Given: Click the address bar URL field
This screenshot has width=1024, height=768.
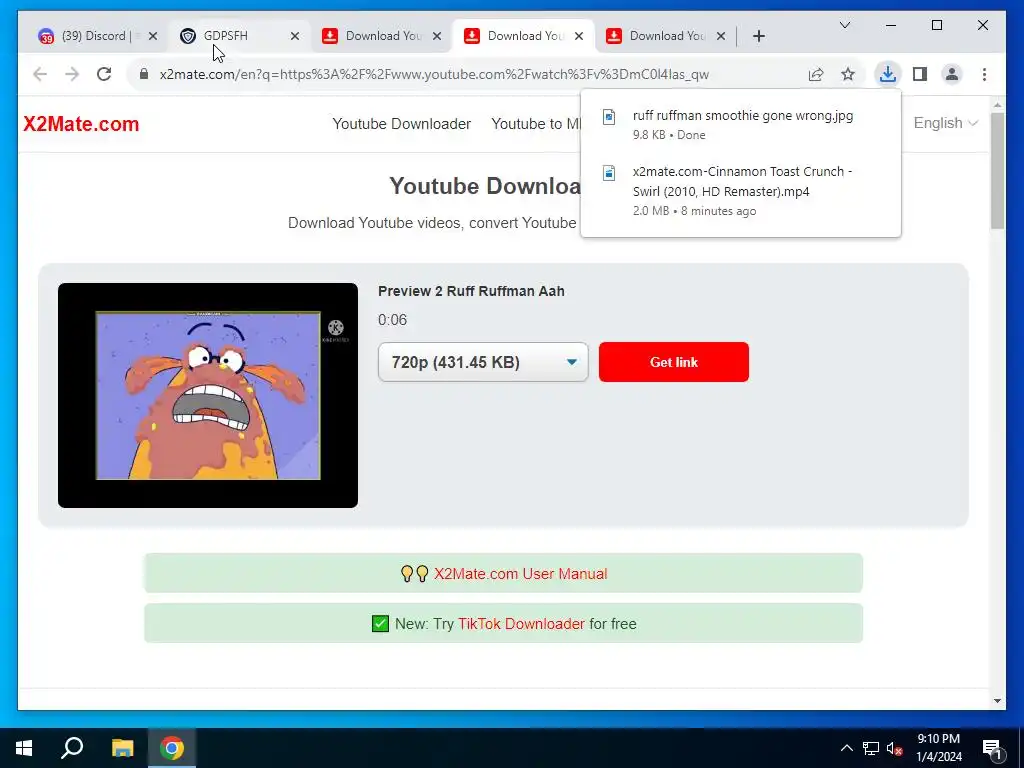Looking at the screenshot, I should (x=434, y=74).
